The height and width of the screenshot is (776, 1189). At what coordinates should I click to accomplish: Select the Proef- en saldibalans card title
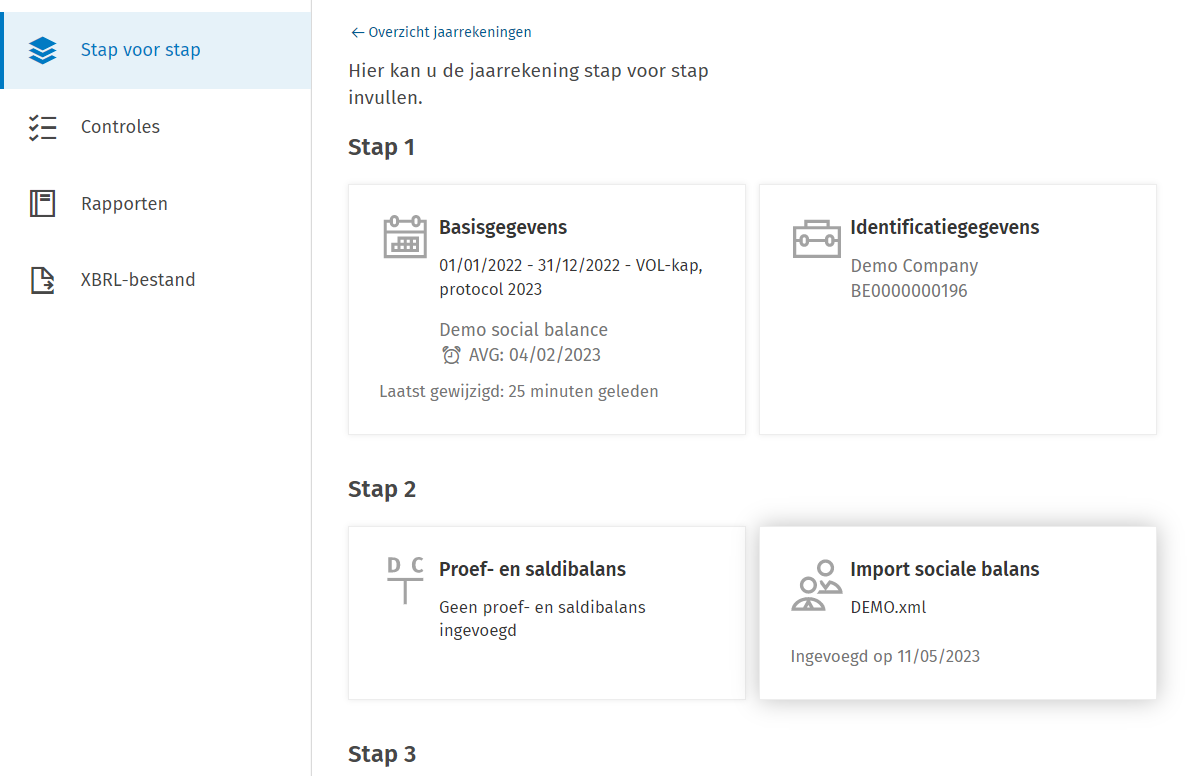tap(532, 569)
